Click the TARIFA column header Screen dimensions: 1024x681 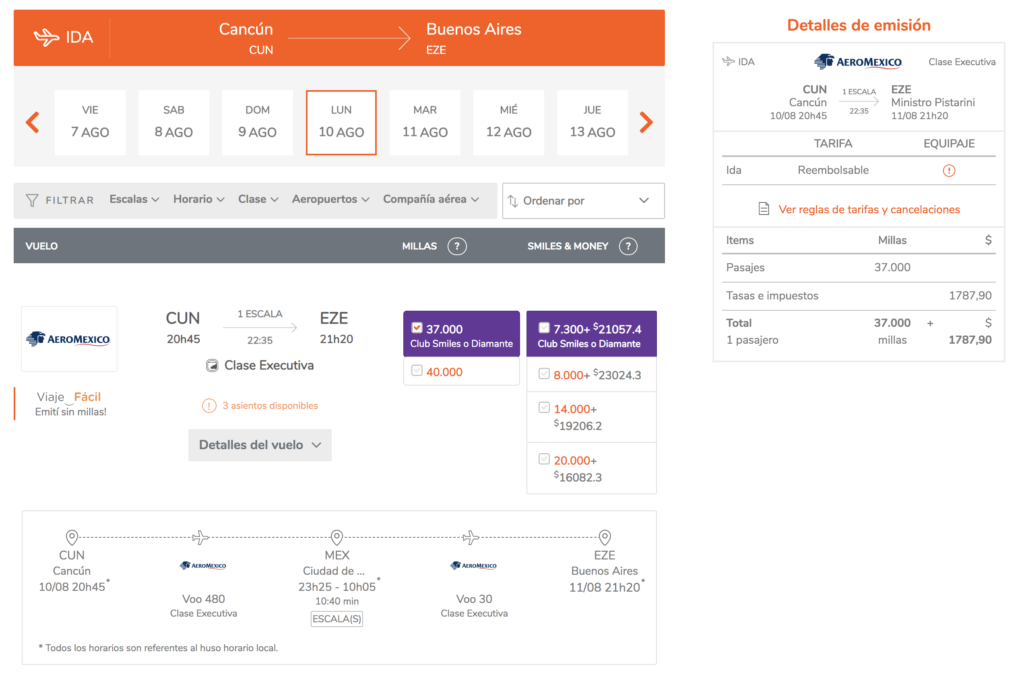point(833,143)
